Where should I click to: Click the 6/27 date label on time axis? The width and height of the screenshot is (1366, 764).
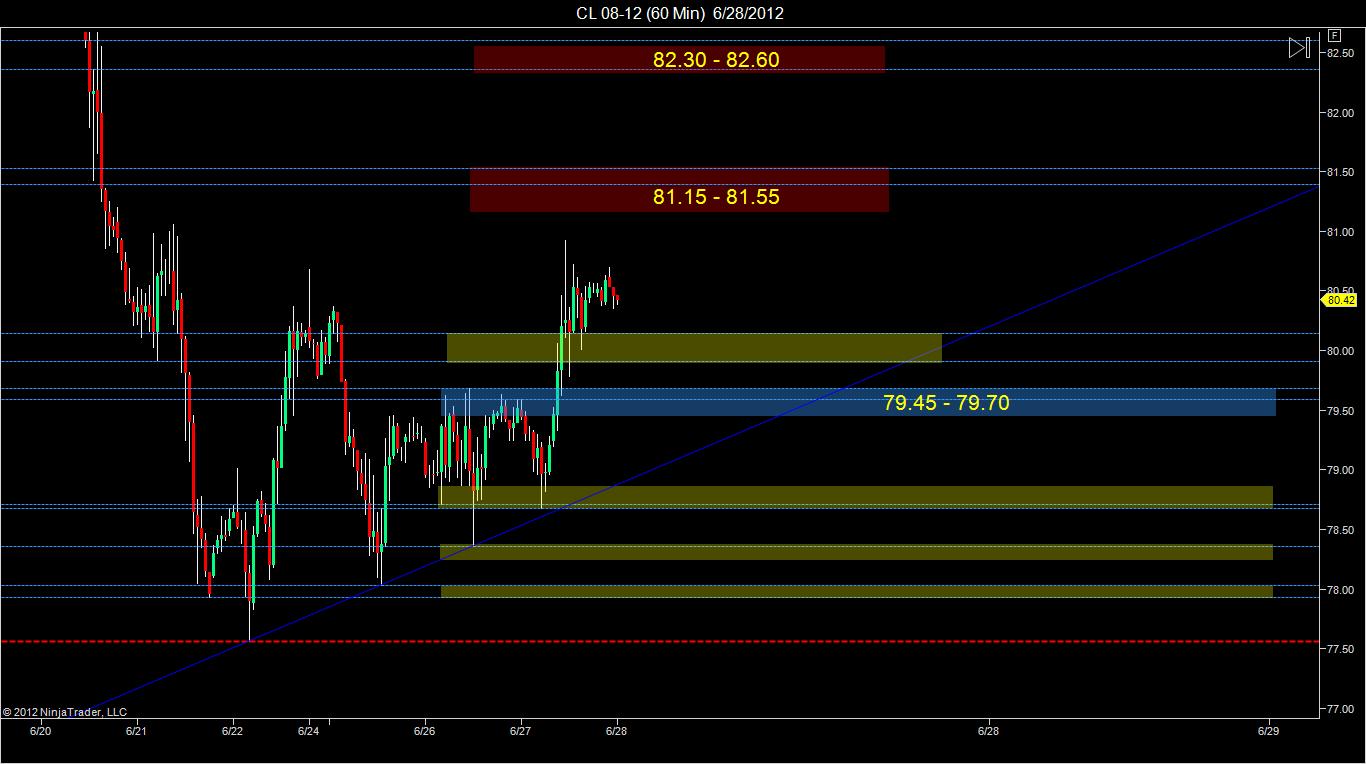pos(520,732)
